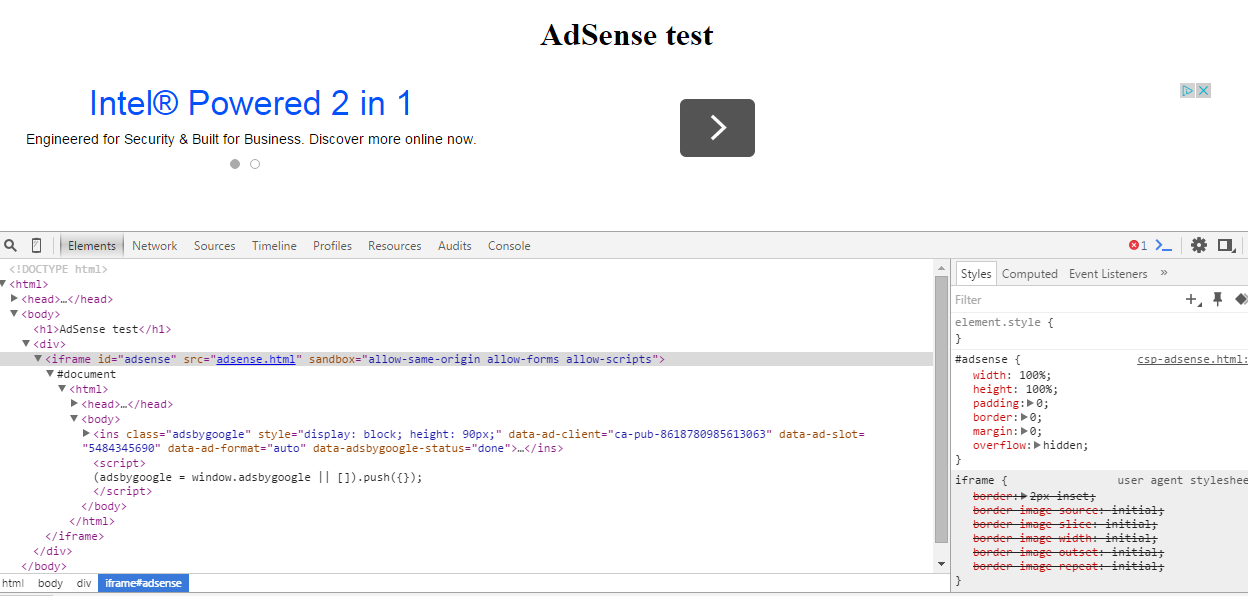Viewport: 1248px width, 596px height.
Task: Open the Resources panel
Action: tap(395, 245)
